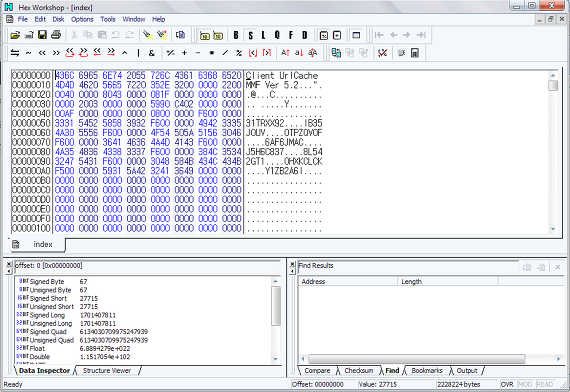The height and width of the screenshot is (392, 570).
Task: Click the Goto offset icon
Action: tap(180, 35)
